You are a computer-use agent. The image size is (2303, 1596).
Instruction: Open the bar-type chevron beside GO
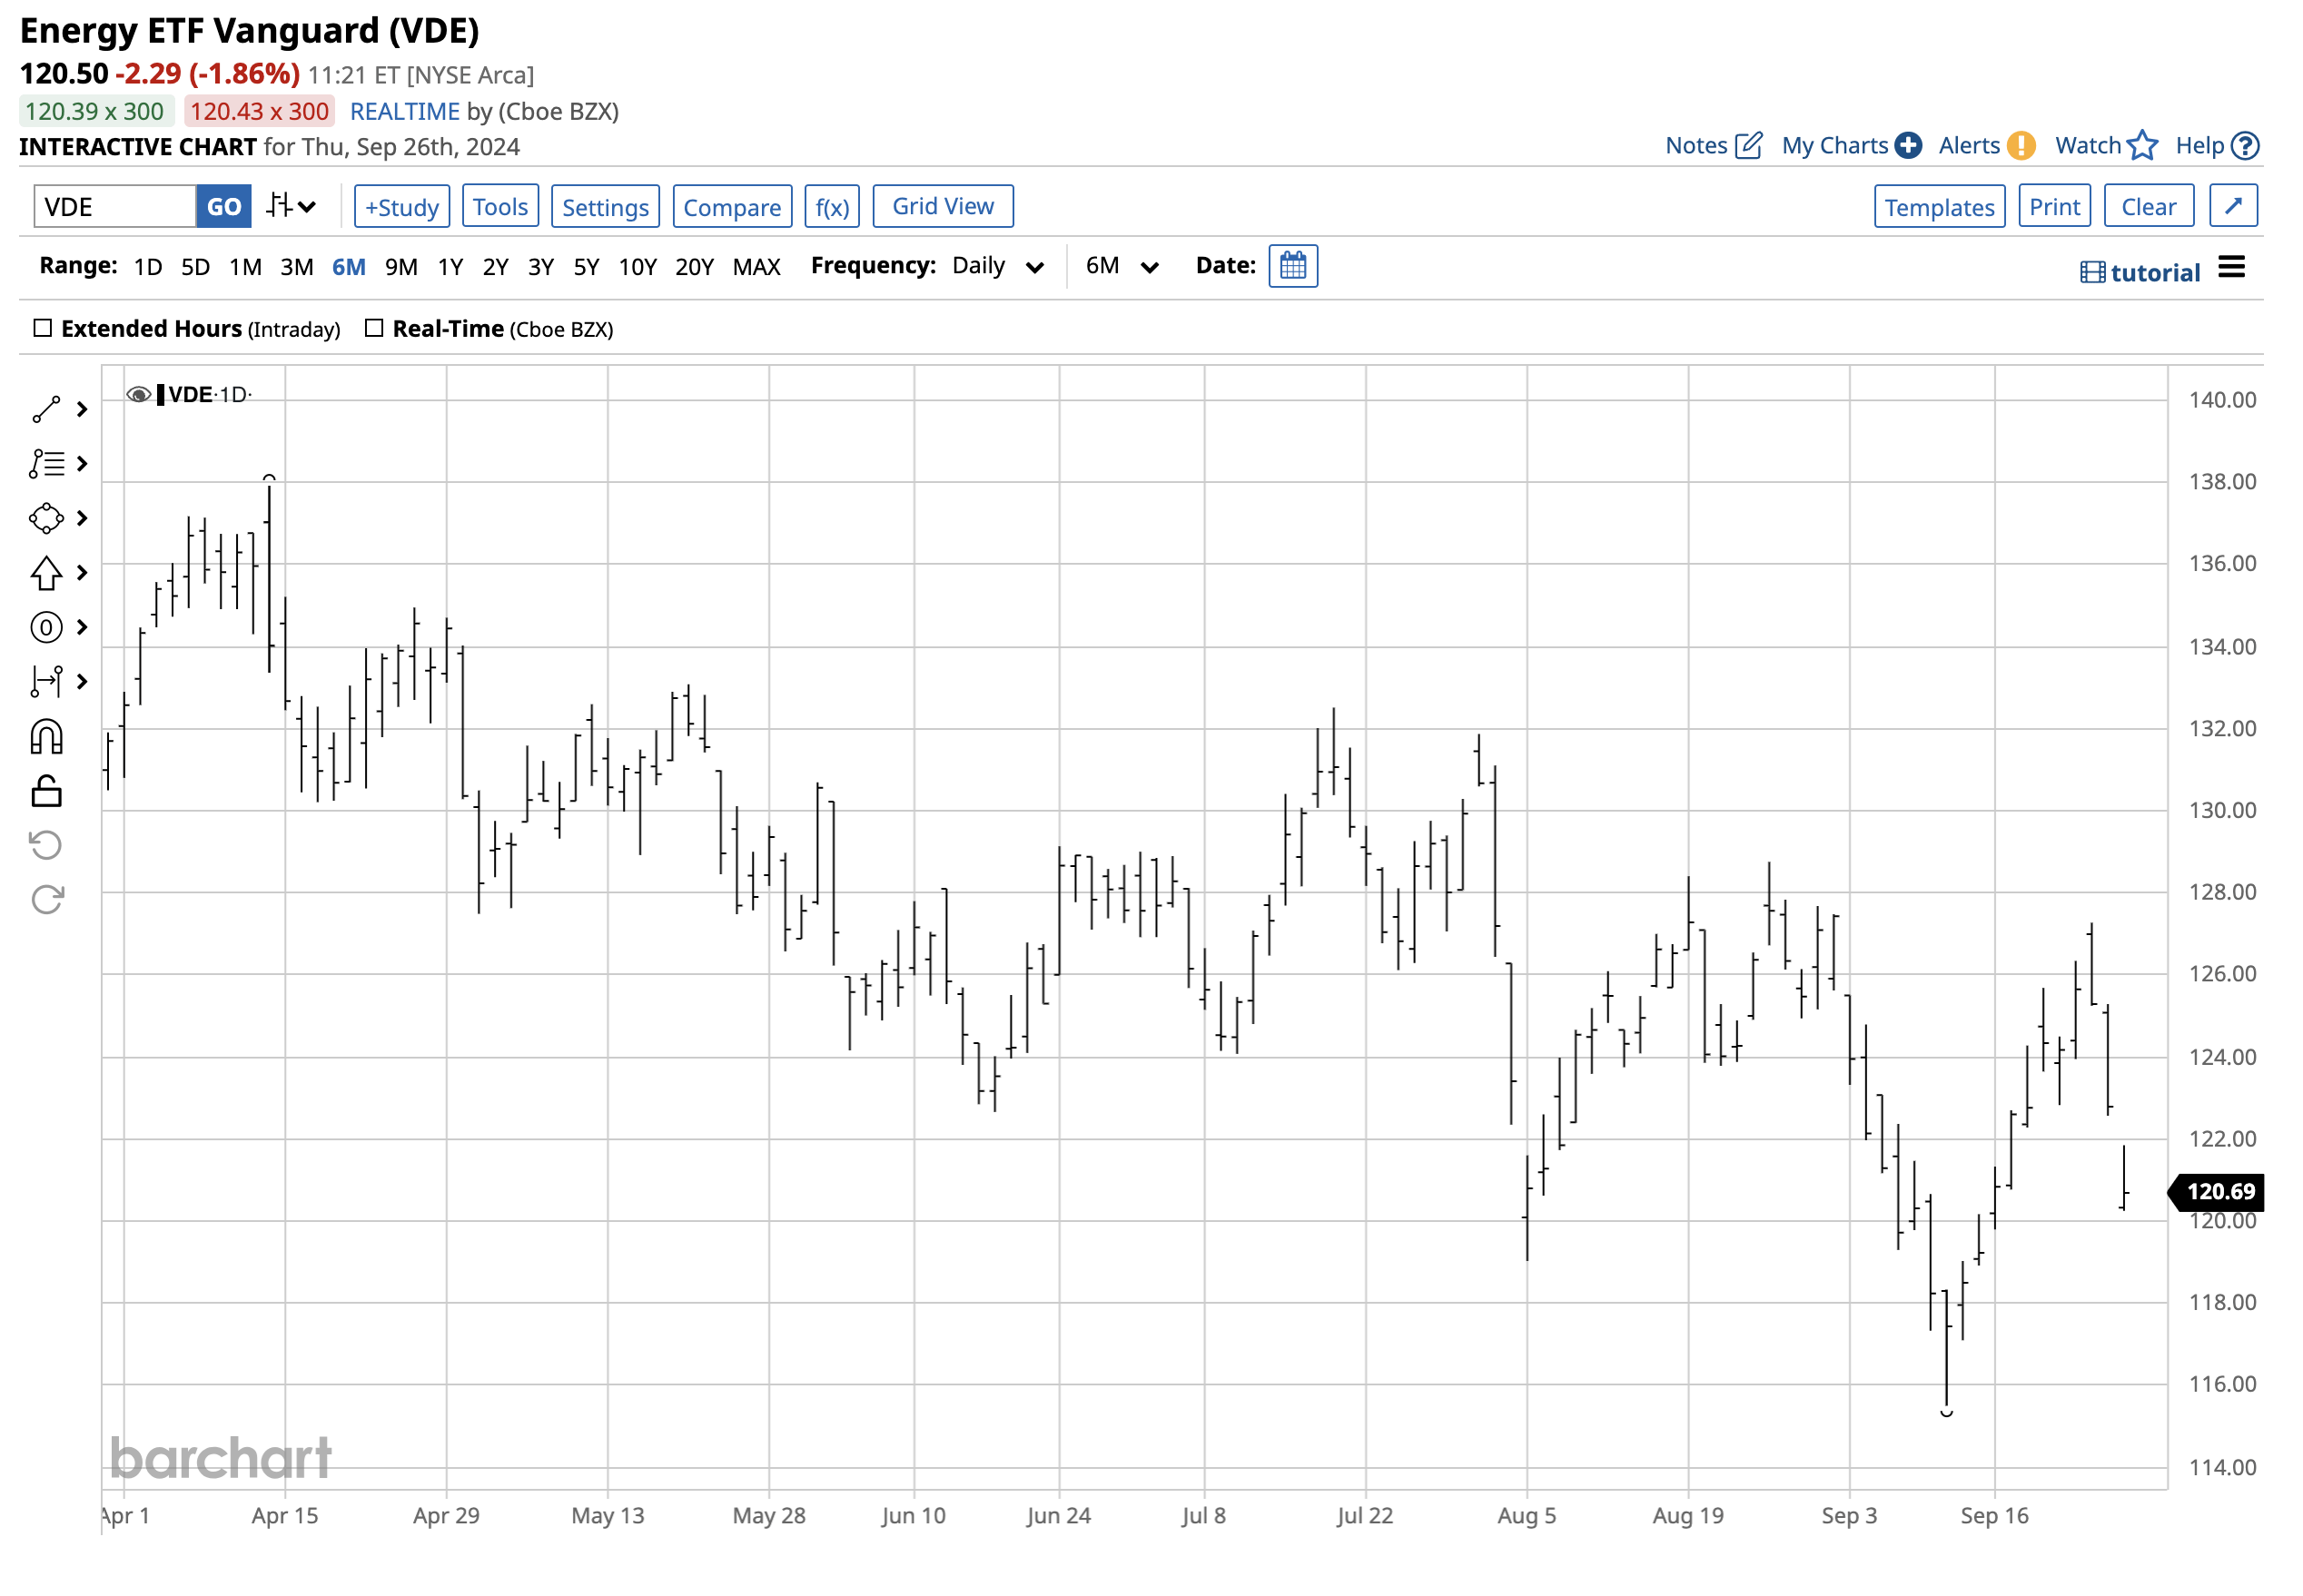pos(291,205)
